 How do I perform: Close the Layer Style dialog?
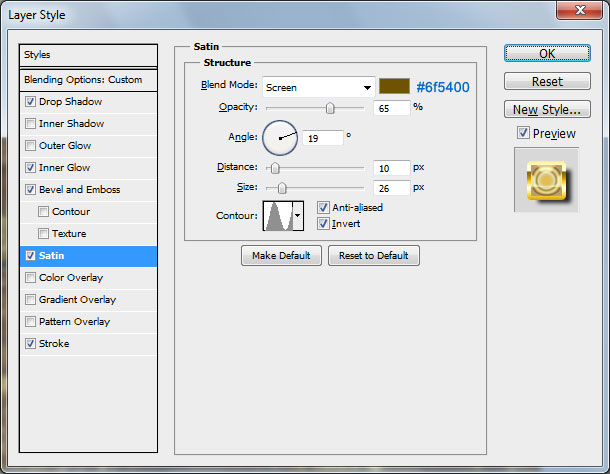pos(580,10)
